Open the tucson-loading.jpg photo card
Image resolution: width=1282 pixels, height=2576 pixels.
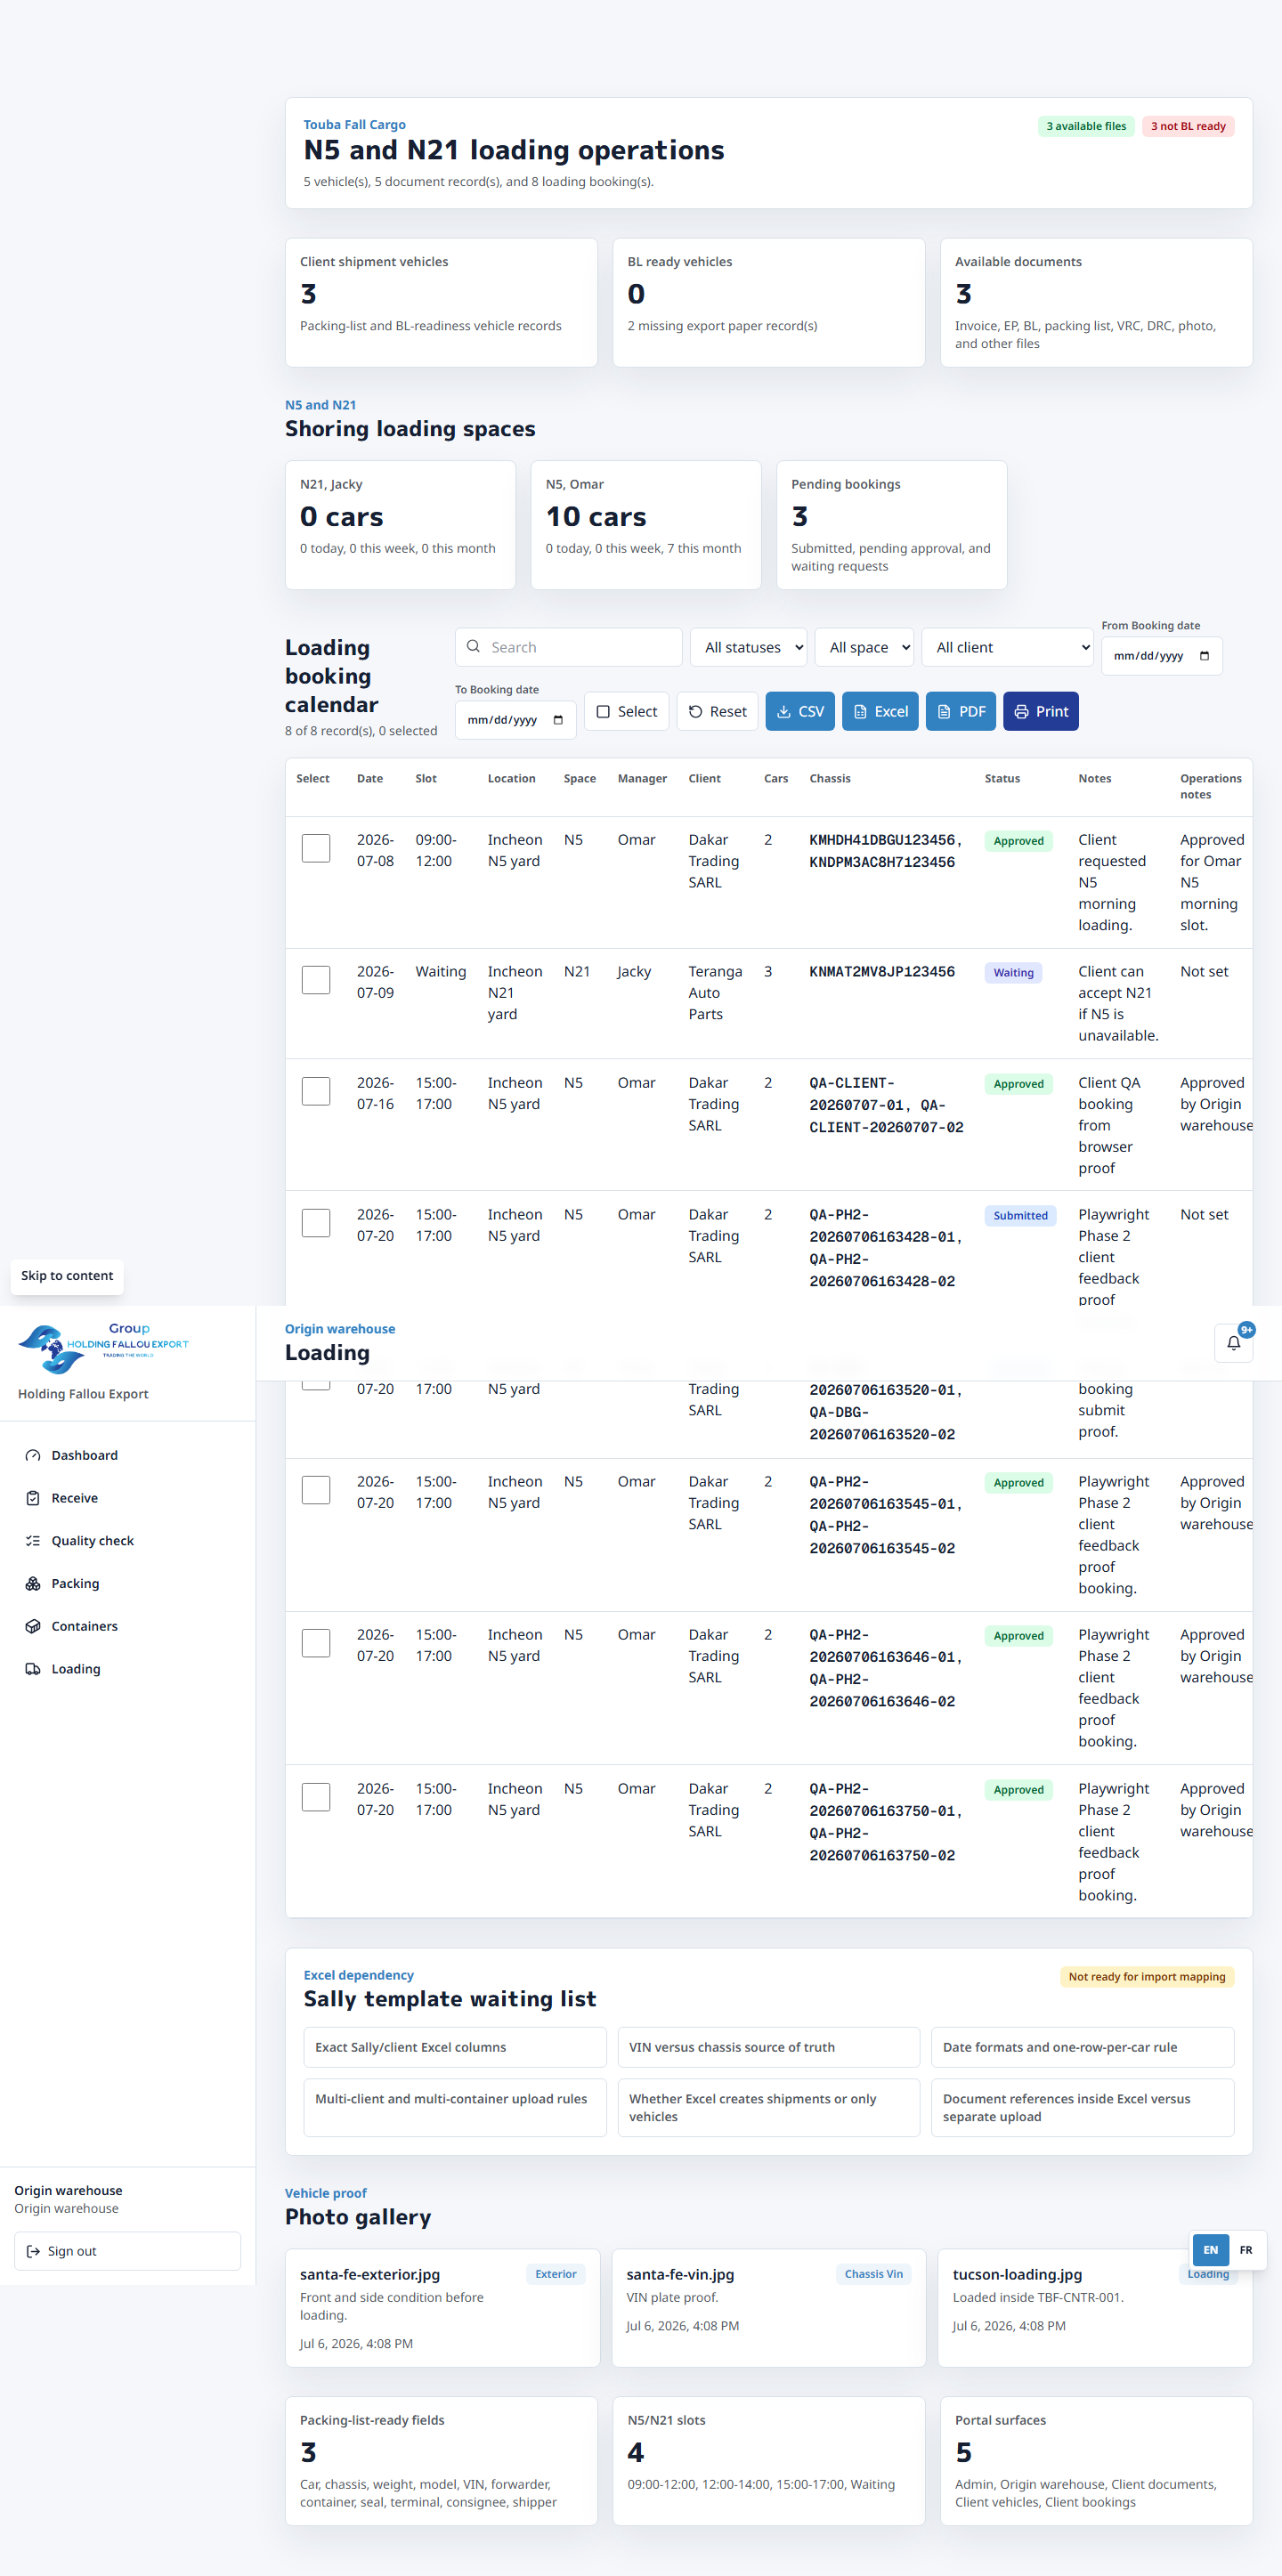point(1095,2308)
